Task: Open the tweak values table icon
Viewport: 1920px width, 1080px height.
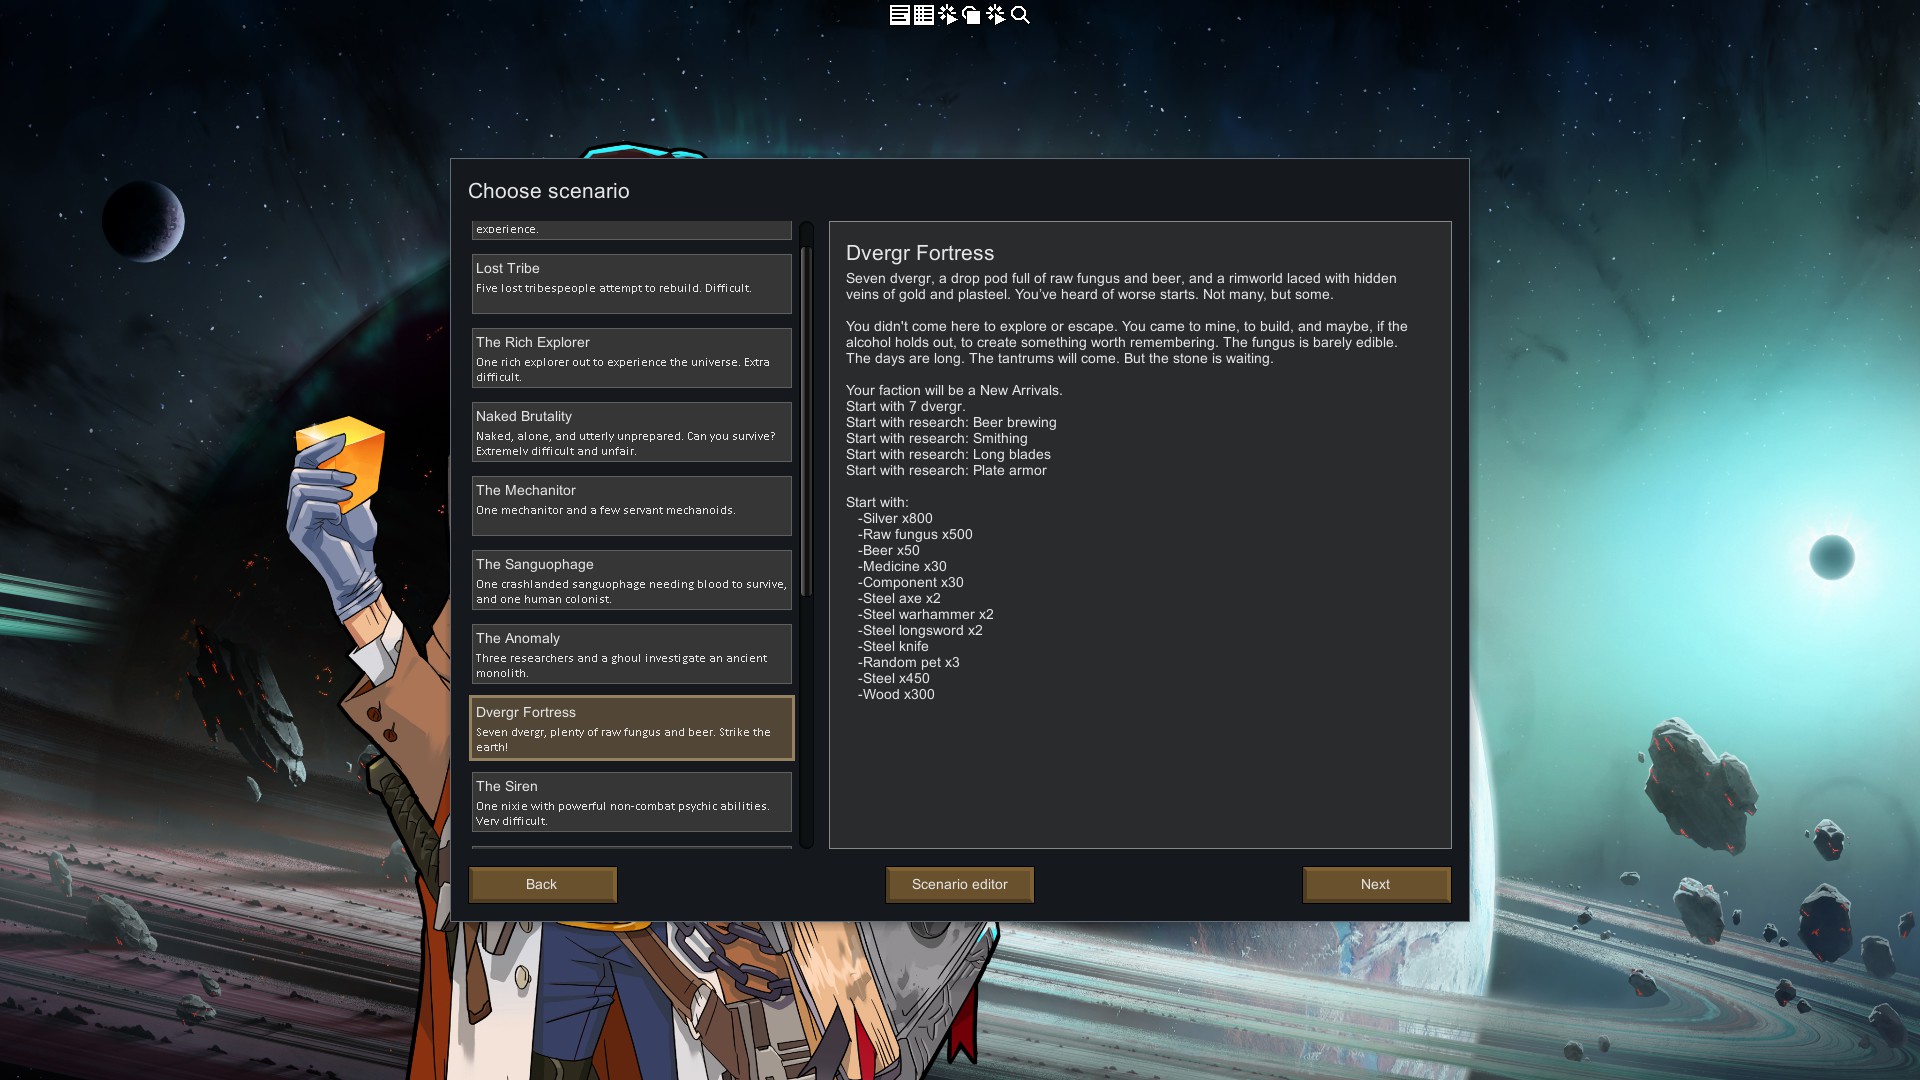Action: [924, 15]
